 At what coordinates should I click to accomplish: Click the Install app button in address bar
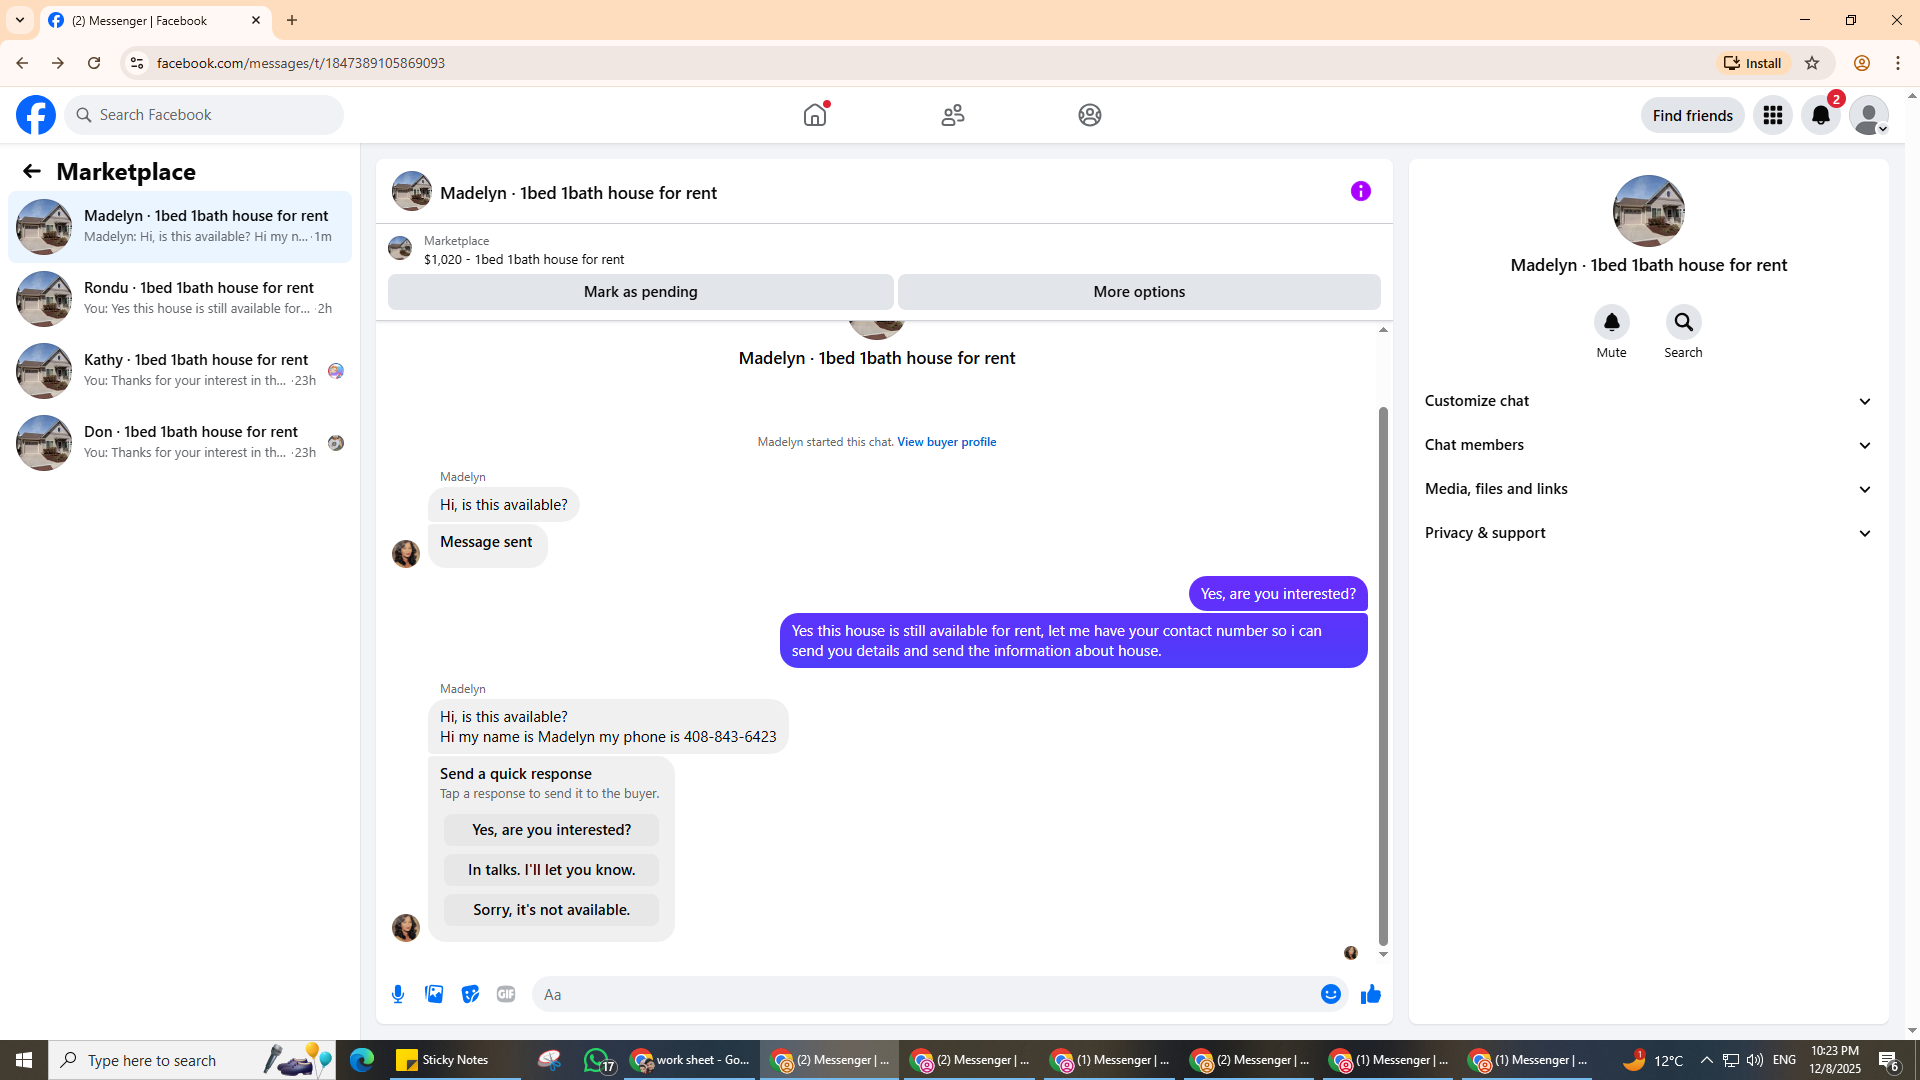pos(1753,63)
